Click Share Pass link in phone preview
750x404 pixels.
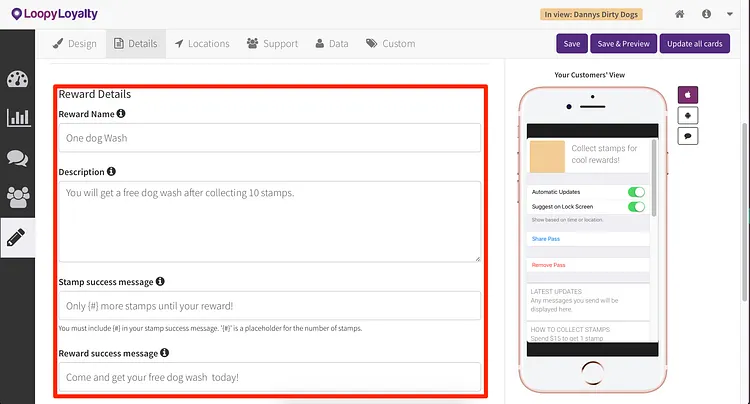pos(546,239)
